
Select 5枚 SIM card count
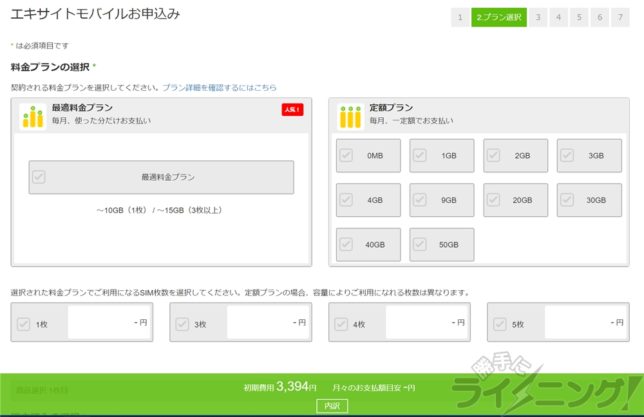click(558, 322)
